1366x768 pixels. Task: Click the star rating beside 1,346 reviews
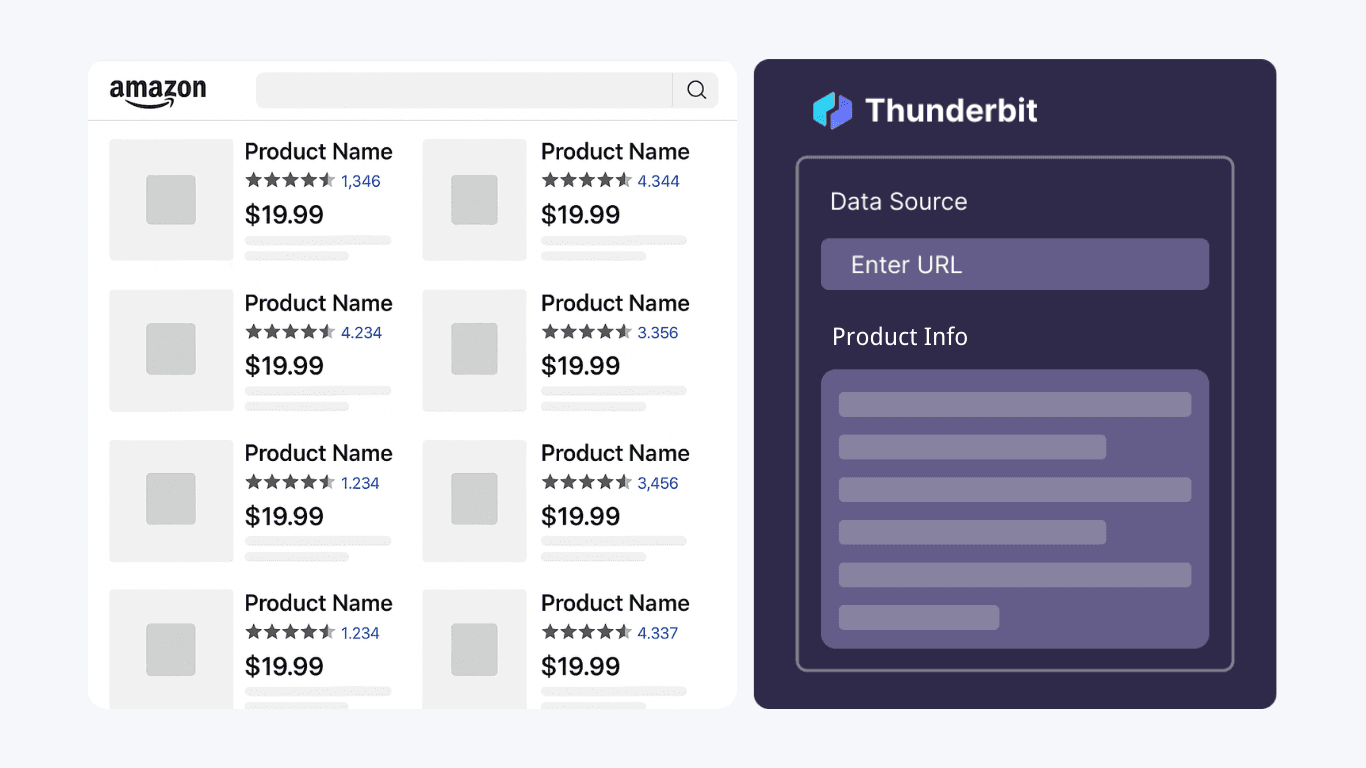(290, 181)
